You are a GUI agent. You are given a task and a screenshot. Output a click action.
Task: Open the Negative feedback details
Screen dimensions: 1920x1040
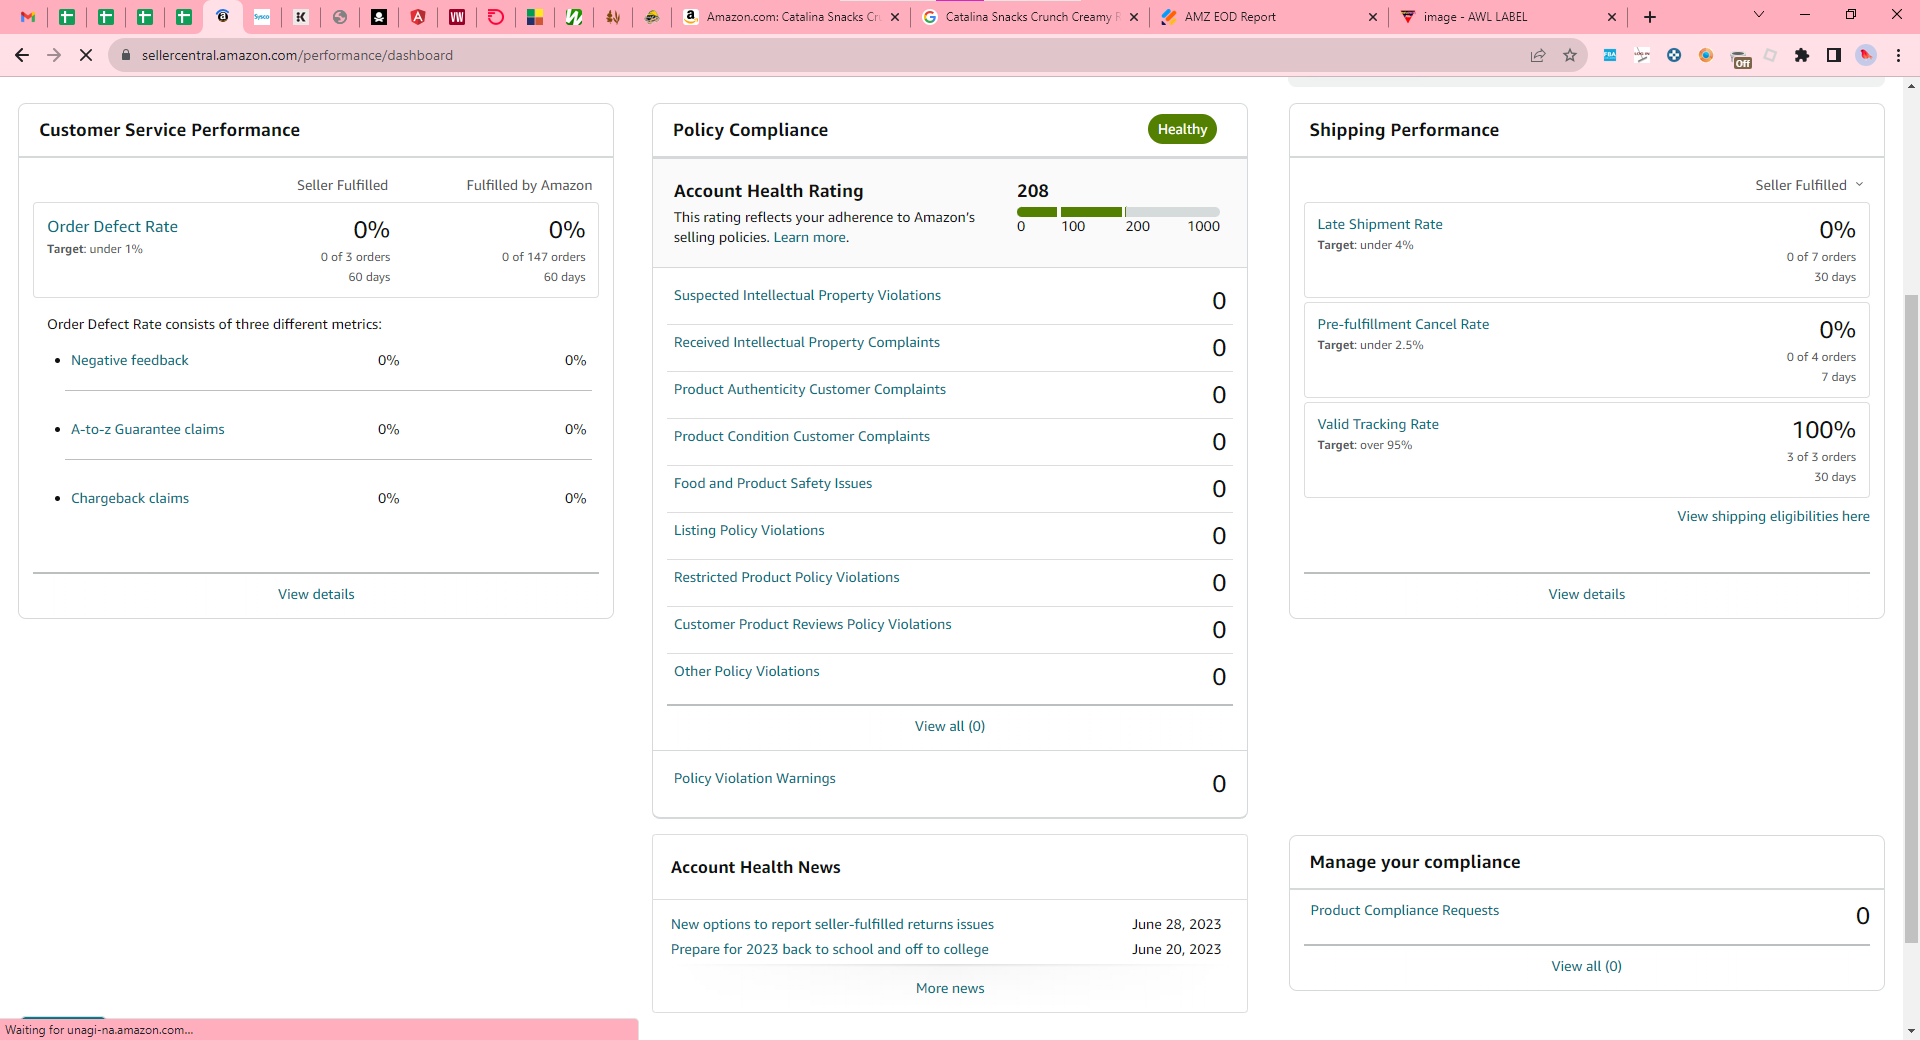pyautogui.click(x=130, y=360)
